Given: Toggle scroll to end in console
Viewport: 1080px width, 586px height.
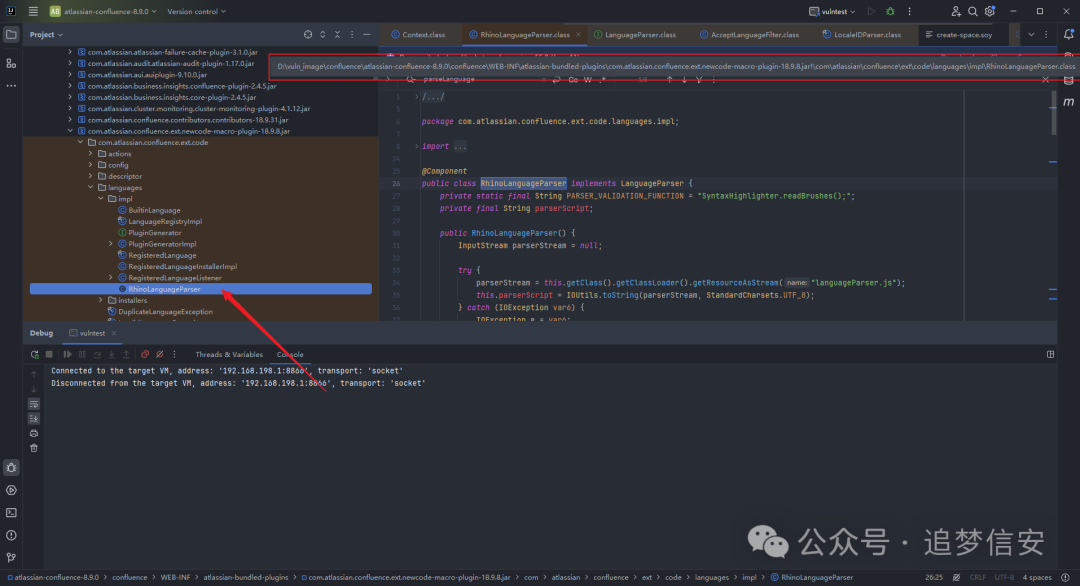Looking at the screenshot, I should [34, 419].
